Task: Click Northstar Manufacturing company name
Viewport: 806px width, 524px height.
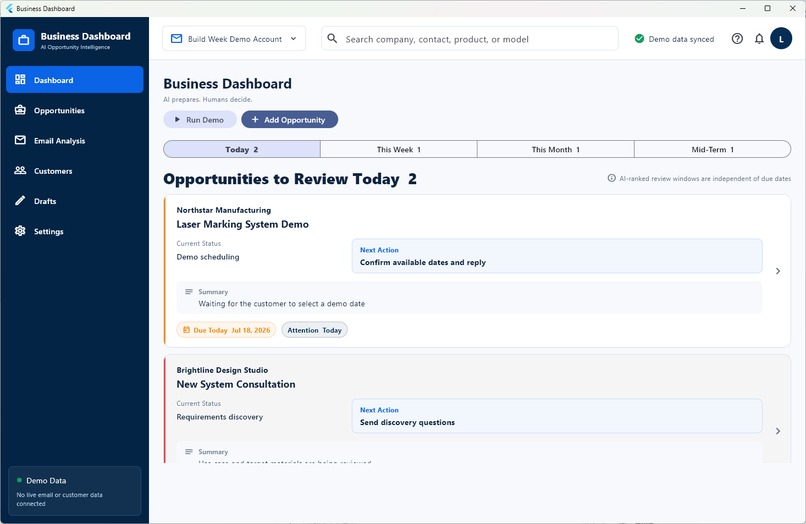Action: click(224, 210)
